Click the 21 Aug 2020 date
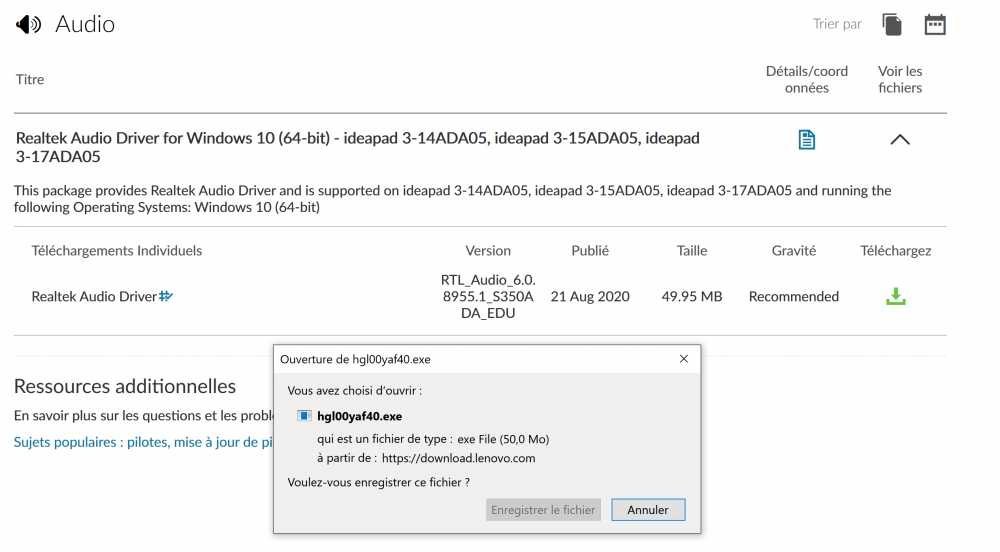Viewport: 1000px width, 552px height. coord(590,296)
